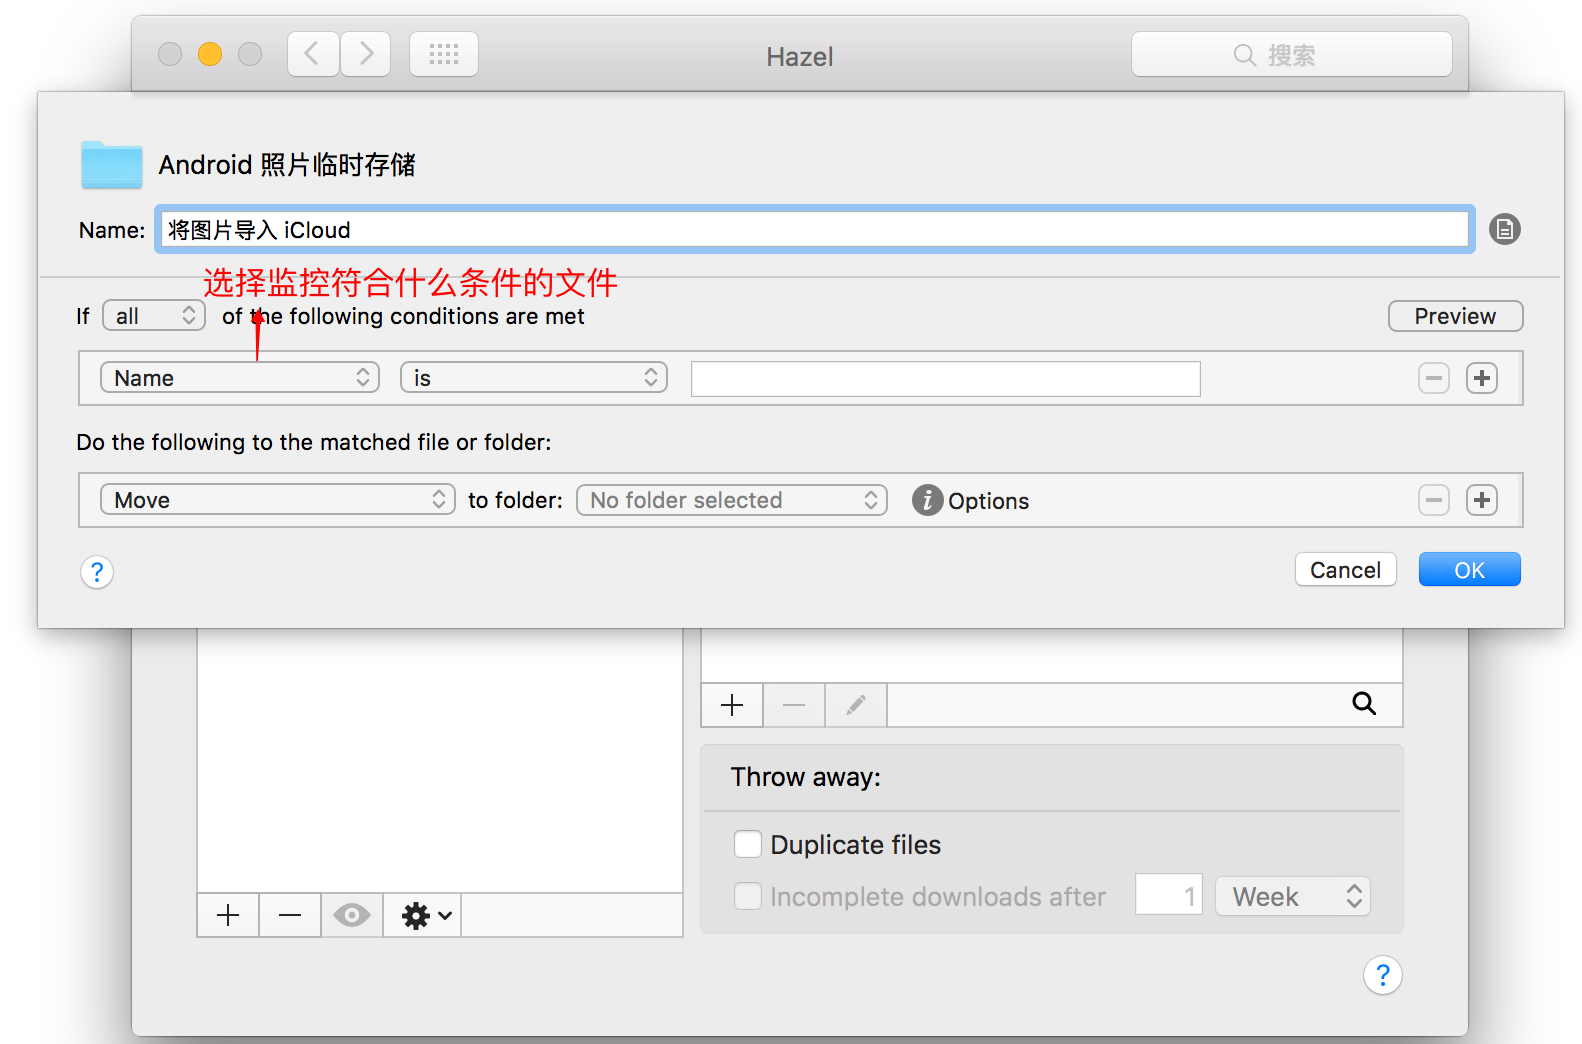The height and width of the screenshot is (1044, 1582).
Task: Add another action after Move
Action: (1481, 500)
